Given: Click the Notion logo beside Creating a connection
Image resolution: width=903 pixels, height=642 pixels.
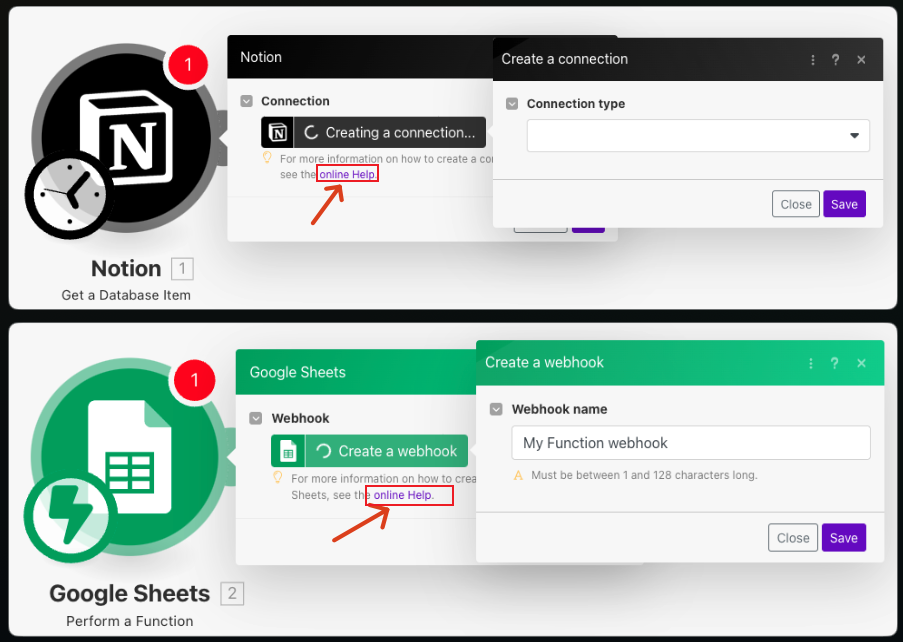Looking at the screenshot, I should [x=278, y=132].
